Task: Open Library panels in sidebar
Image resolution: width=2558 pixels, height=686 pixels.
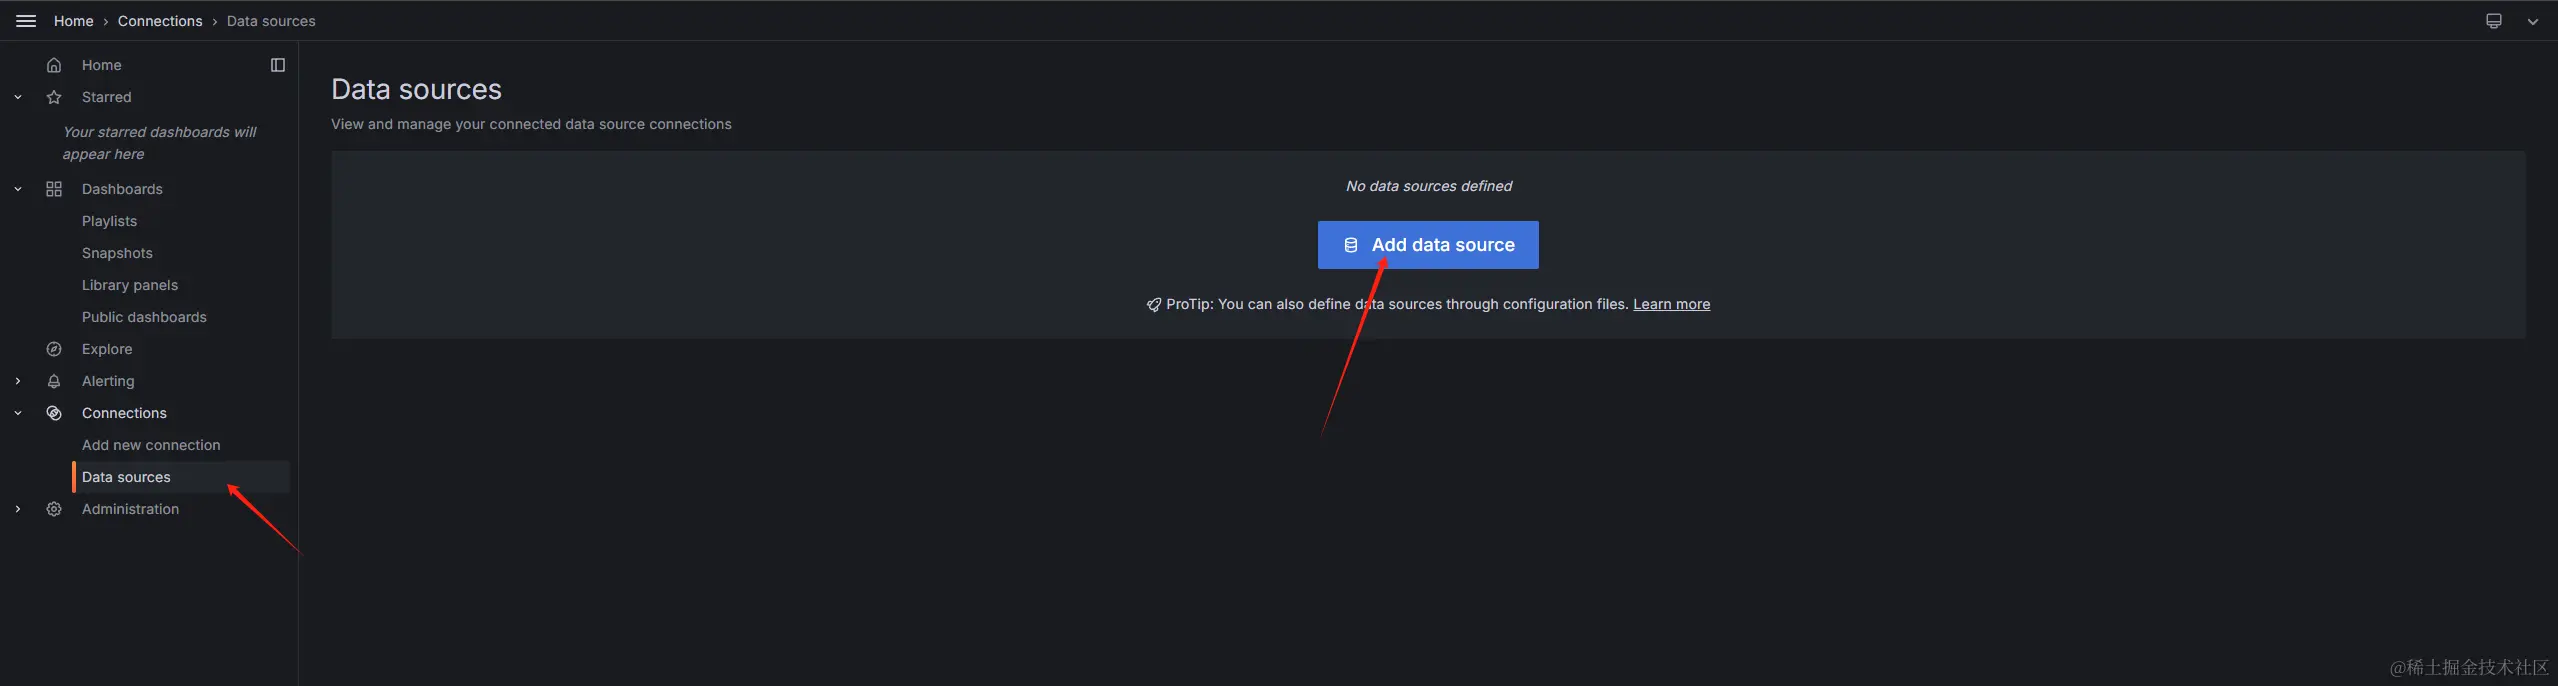Action: pyautogui.click(x=130, y=285)
